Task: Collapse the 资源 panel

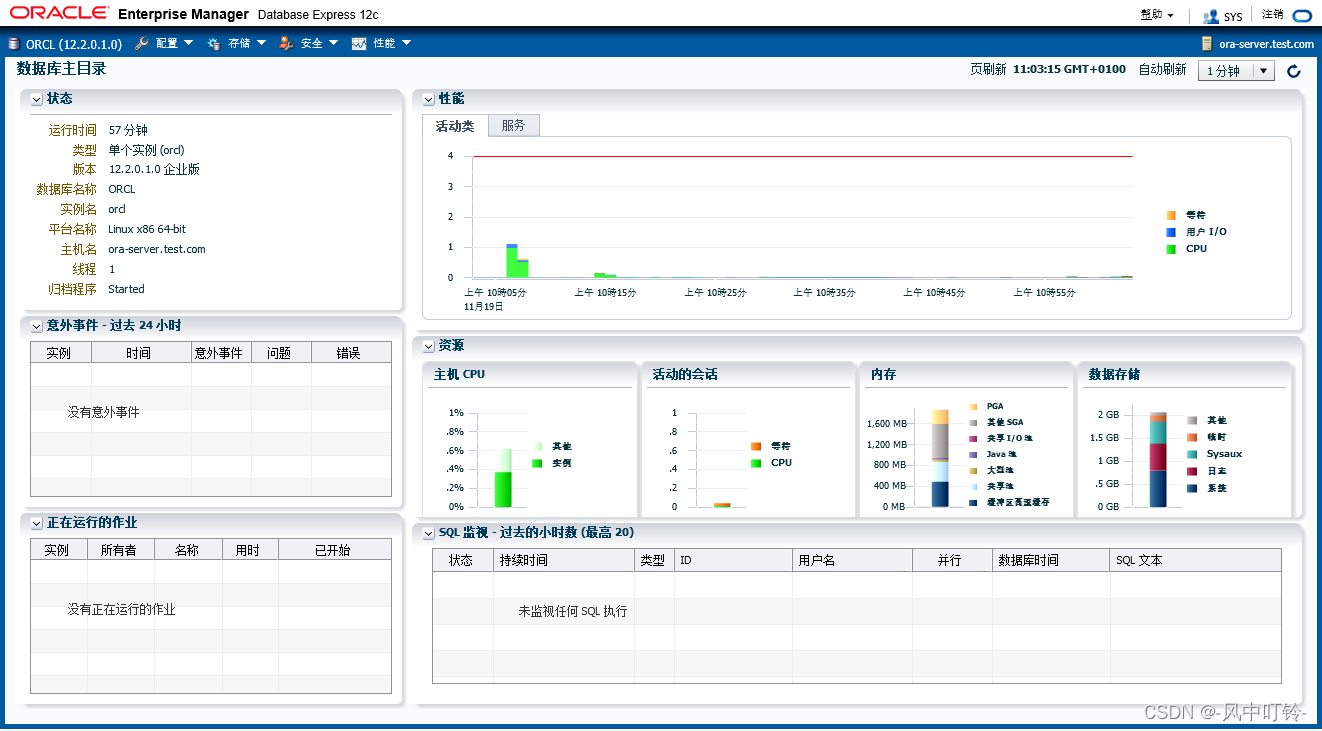Action: pos(429,346)
